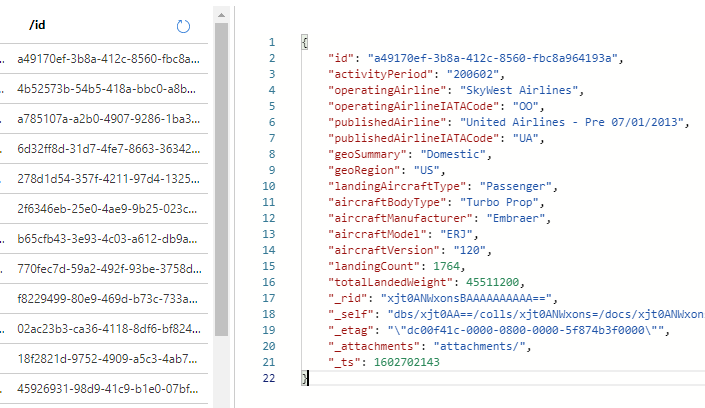This screenshot has height=408, width=705.
Task: Click the _etag value string
Action: tap(526, 330)
